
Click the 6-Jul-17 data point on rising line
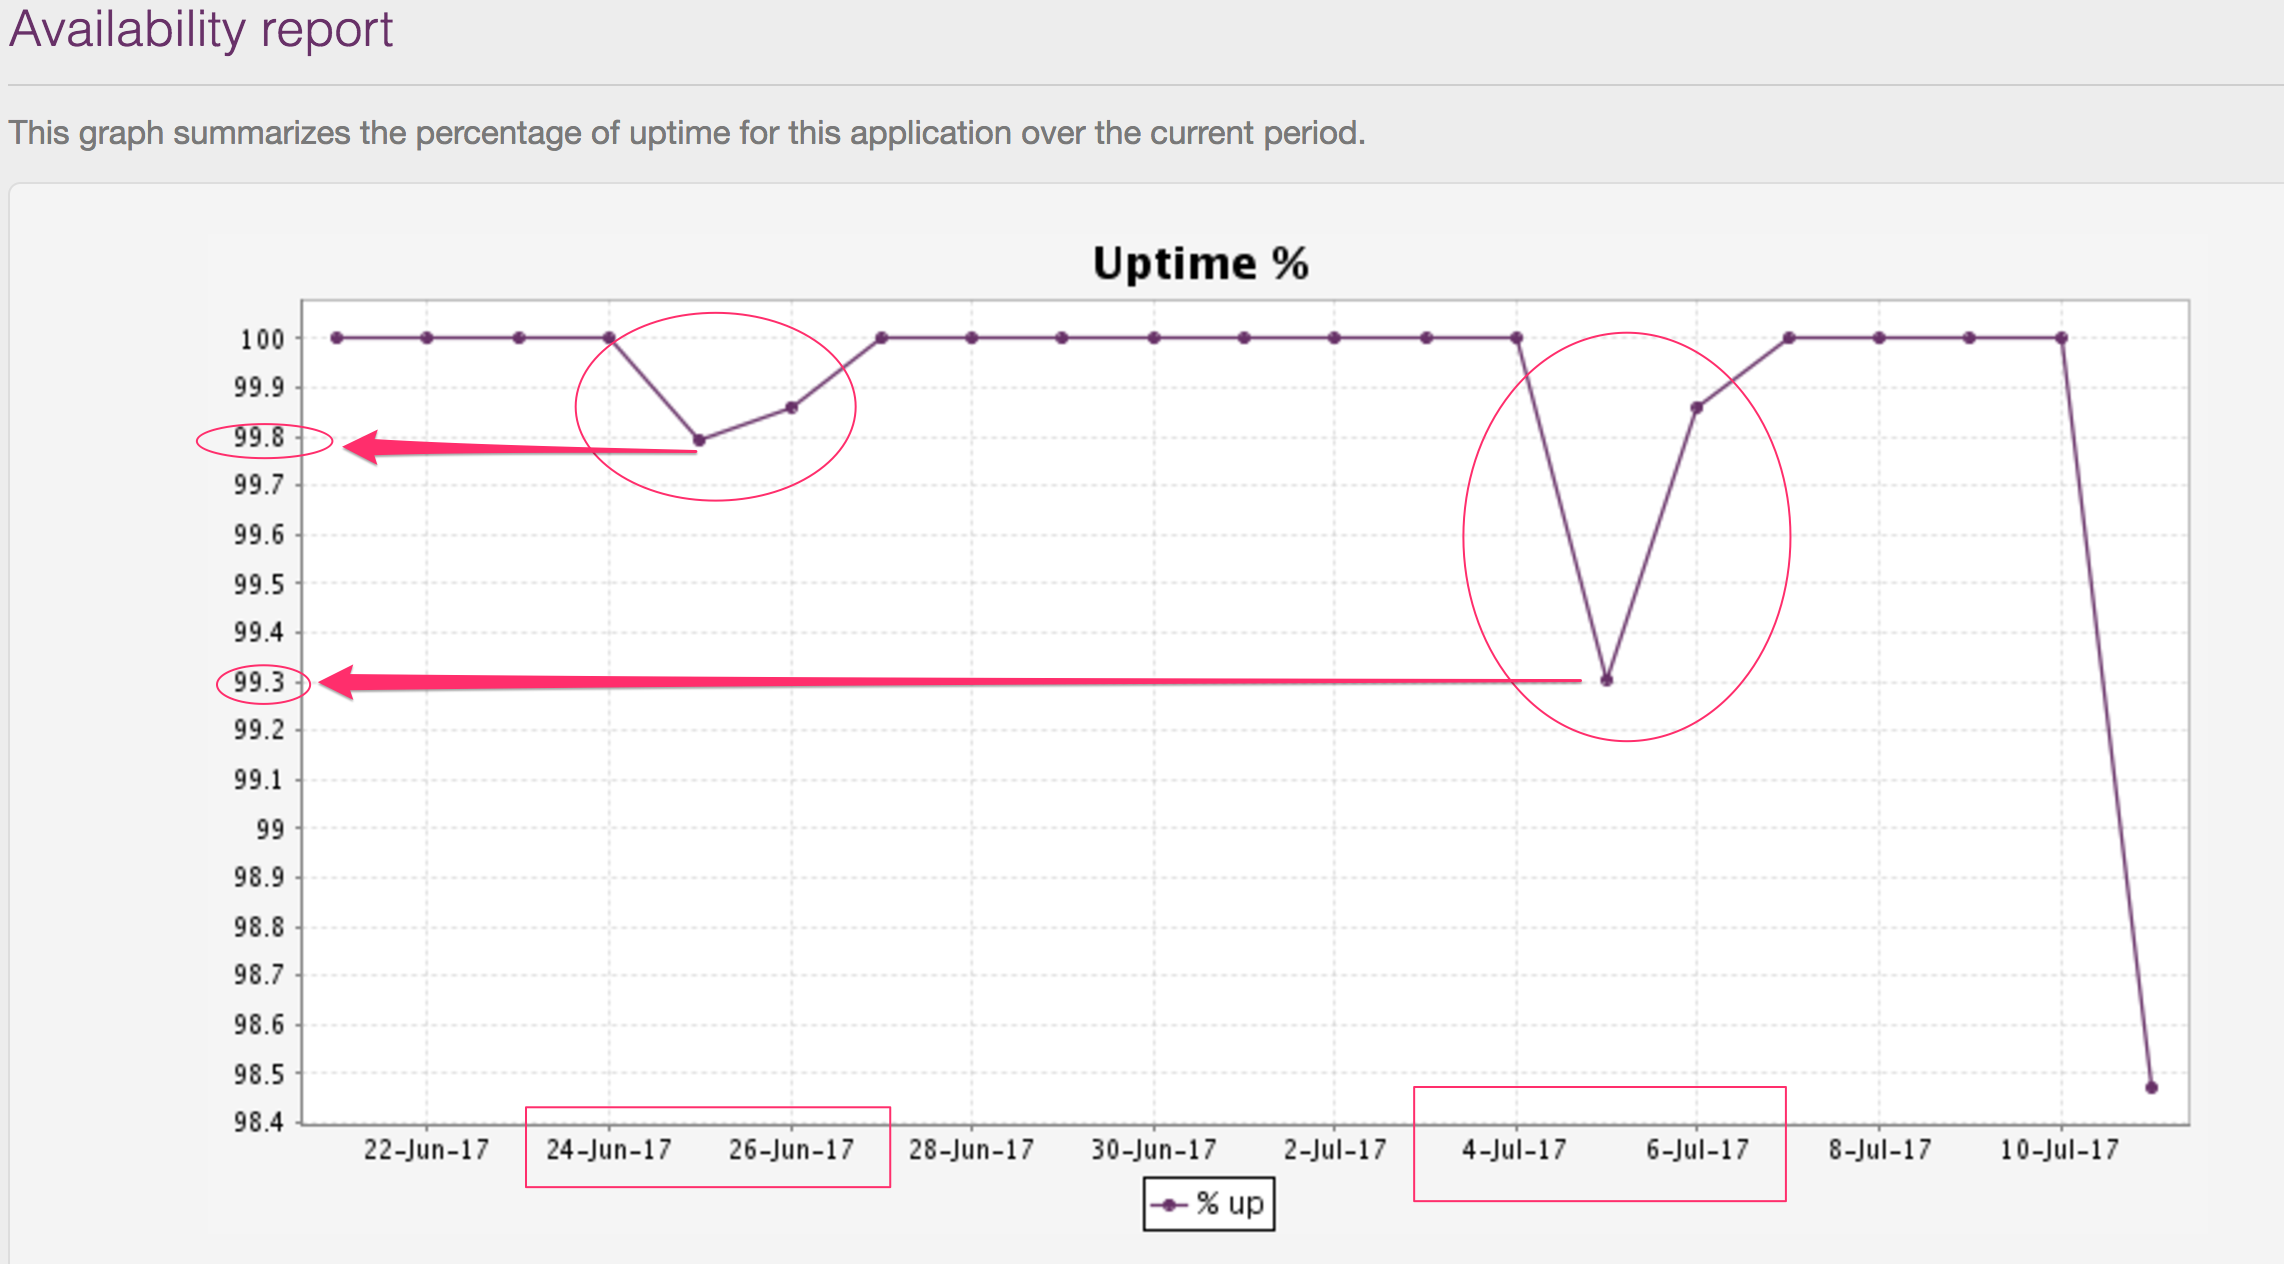pyautogui.click(x=1697, y=407)
